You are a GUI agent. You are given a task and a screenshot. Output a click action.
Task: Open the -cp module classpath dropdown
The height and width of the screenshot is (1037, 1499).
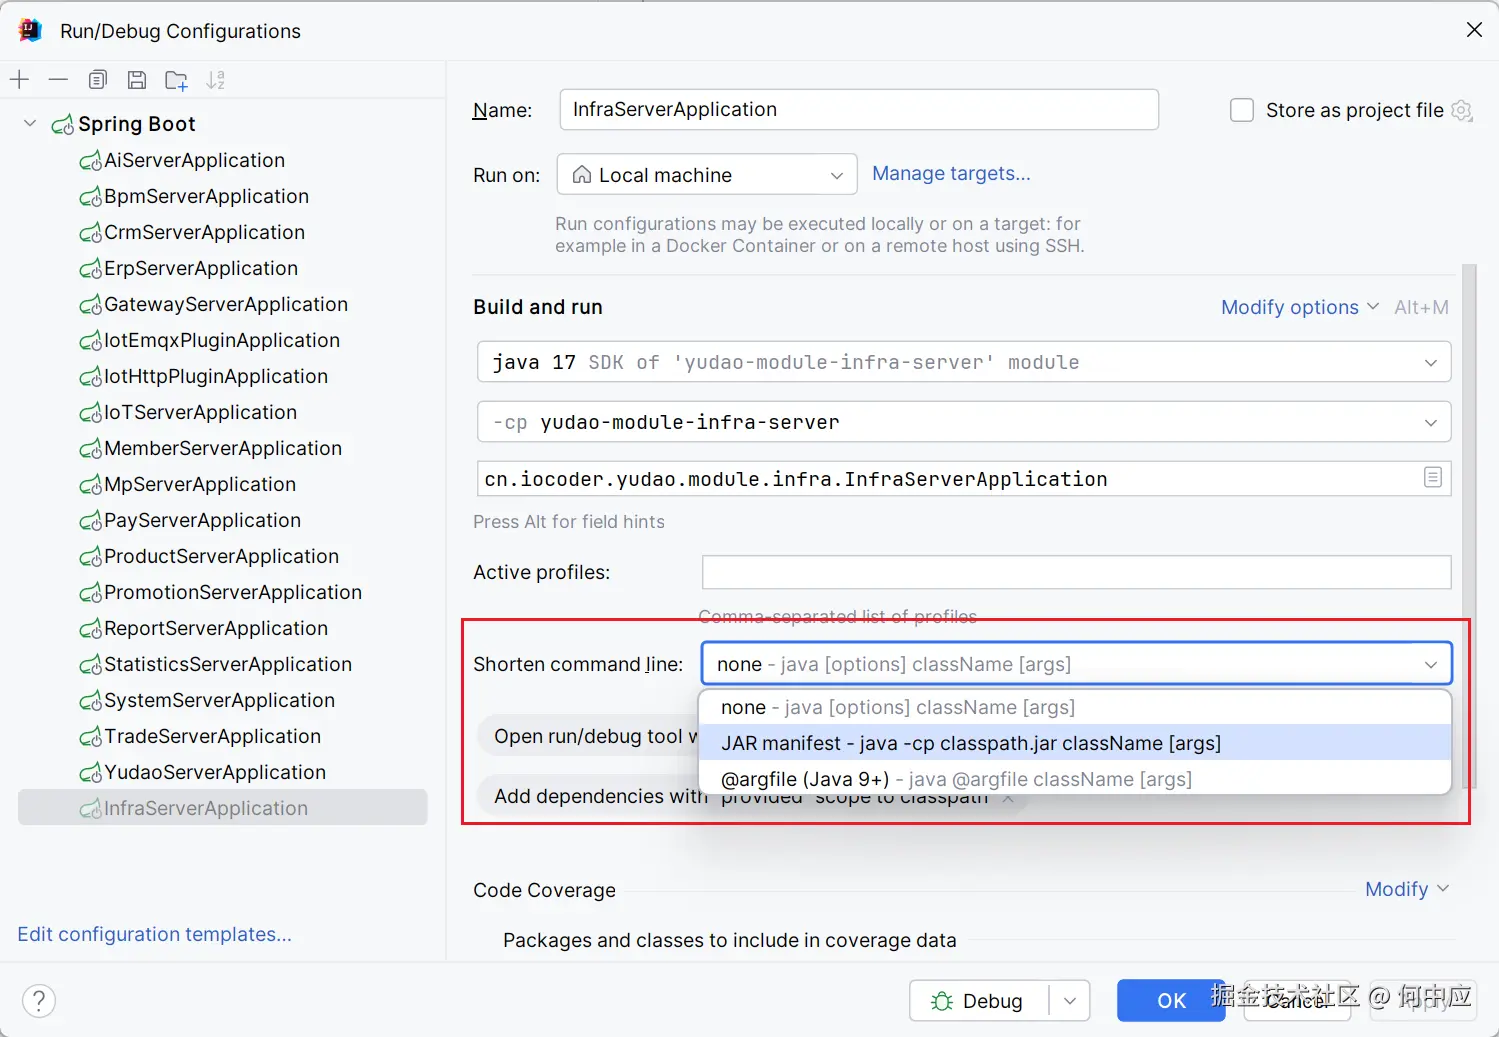[964, 422]
